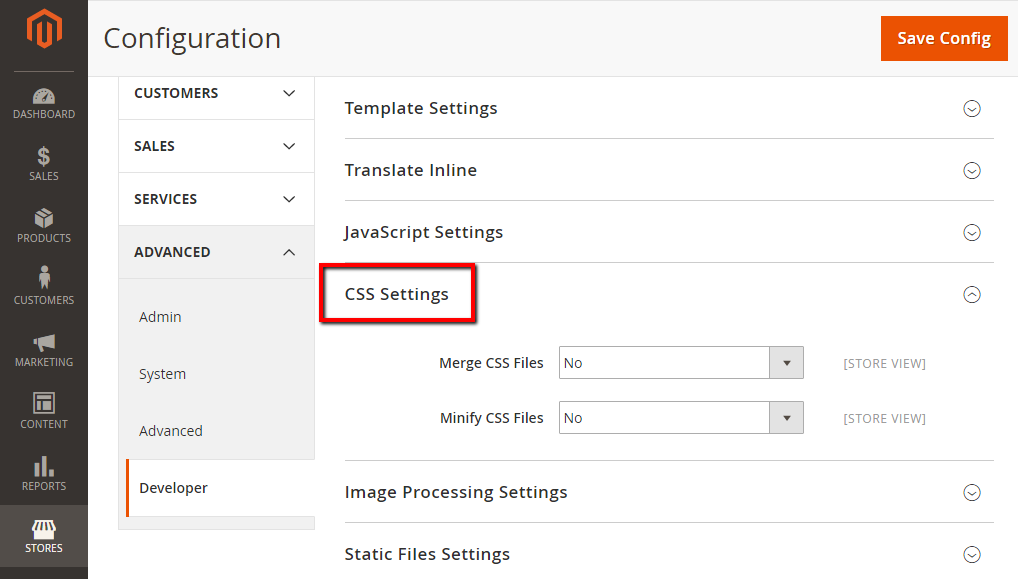
Task: Expand the Customers configuration group
Action: tap(215, 93)
